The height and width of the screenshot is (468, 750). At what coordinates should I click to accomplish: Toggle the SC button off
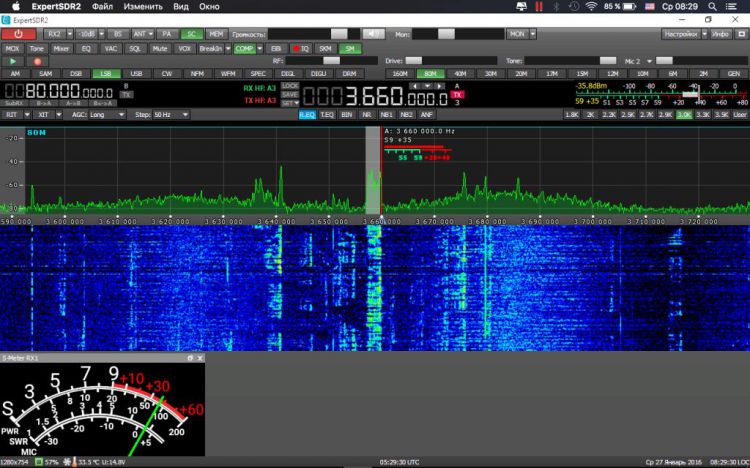point(191,34)
